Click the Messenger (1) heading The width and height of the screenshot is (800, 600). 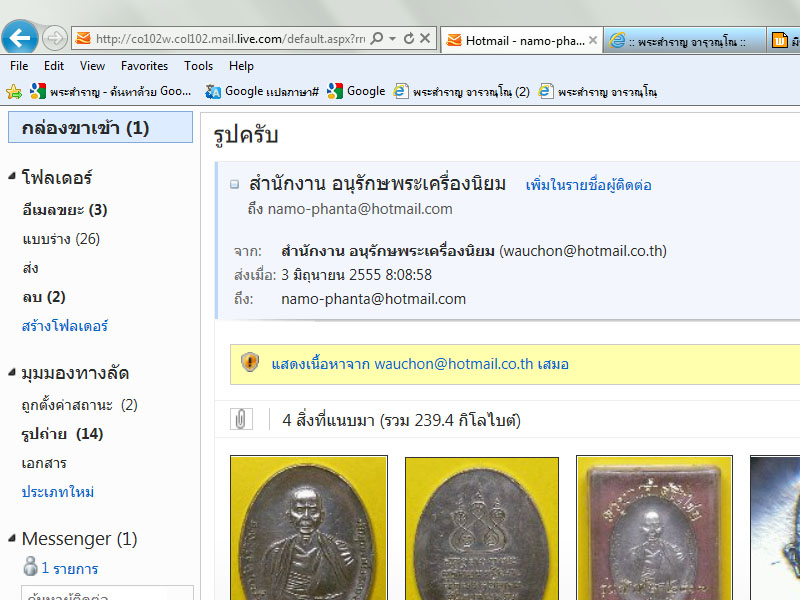(79, 538)
